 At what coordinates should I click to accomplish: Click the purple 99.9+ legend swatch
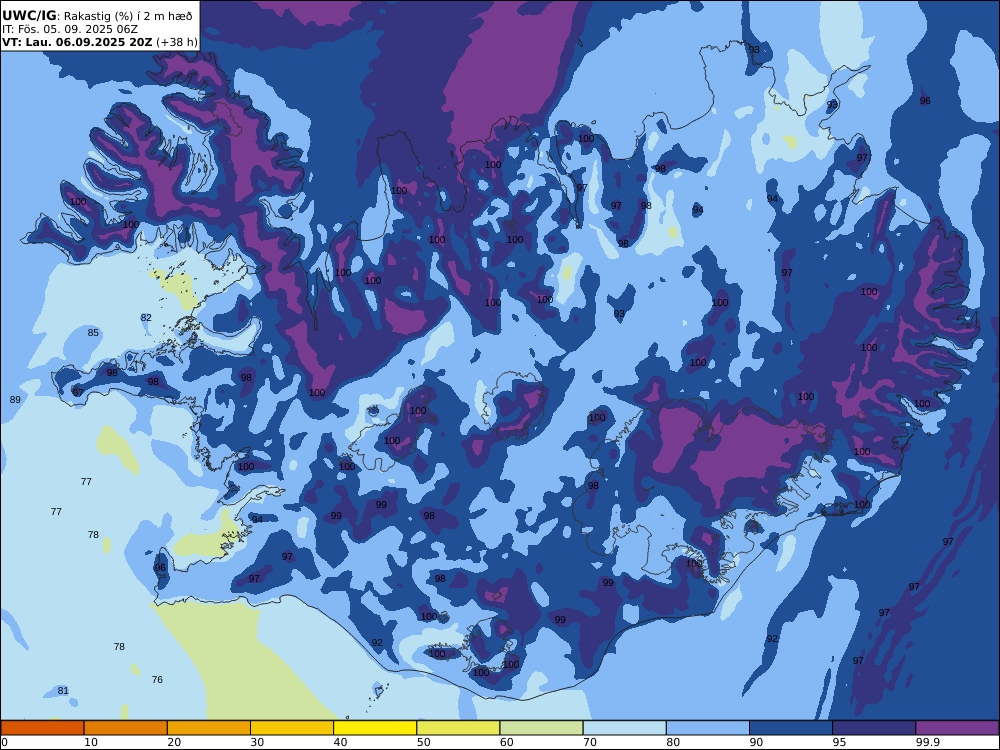pos(957,728)
